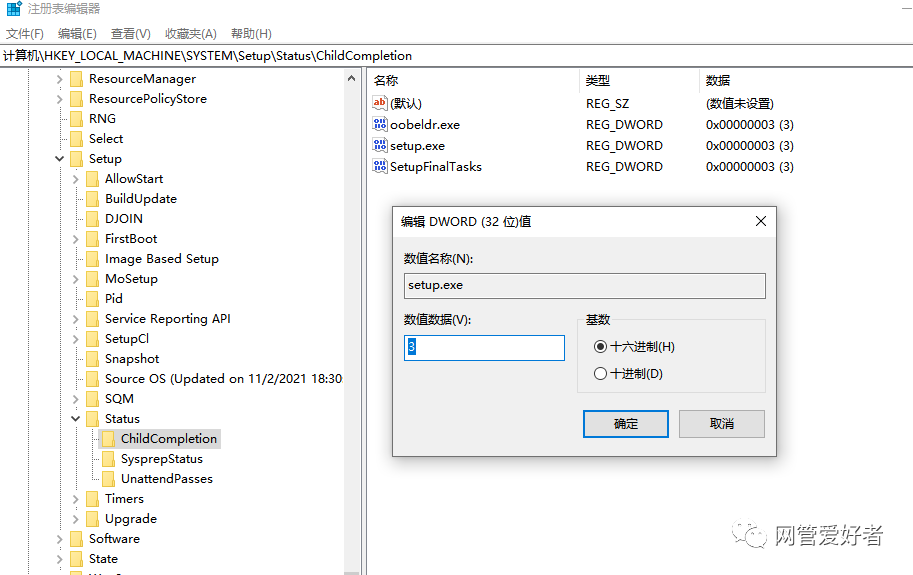Screen dimensions: 913x575
Task: Click the DJOIN folder icon
Action: coord(92,219)
